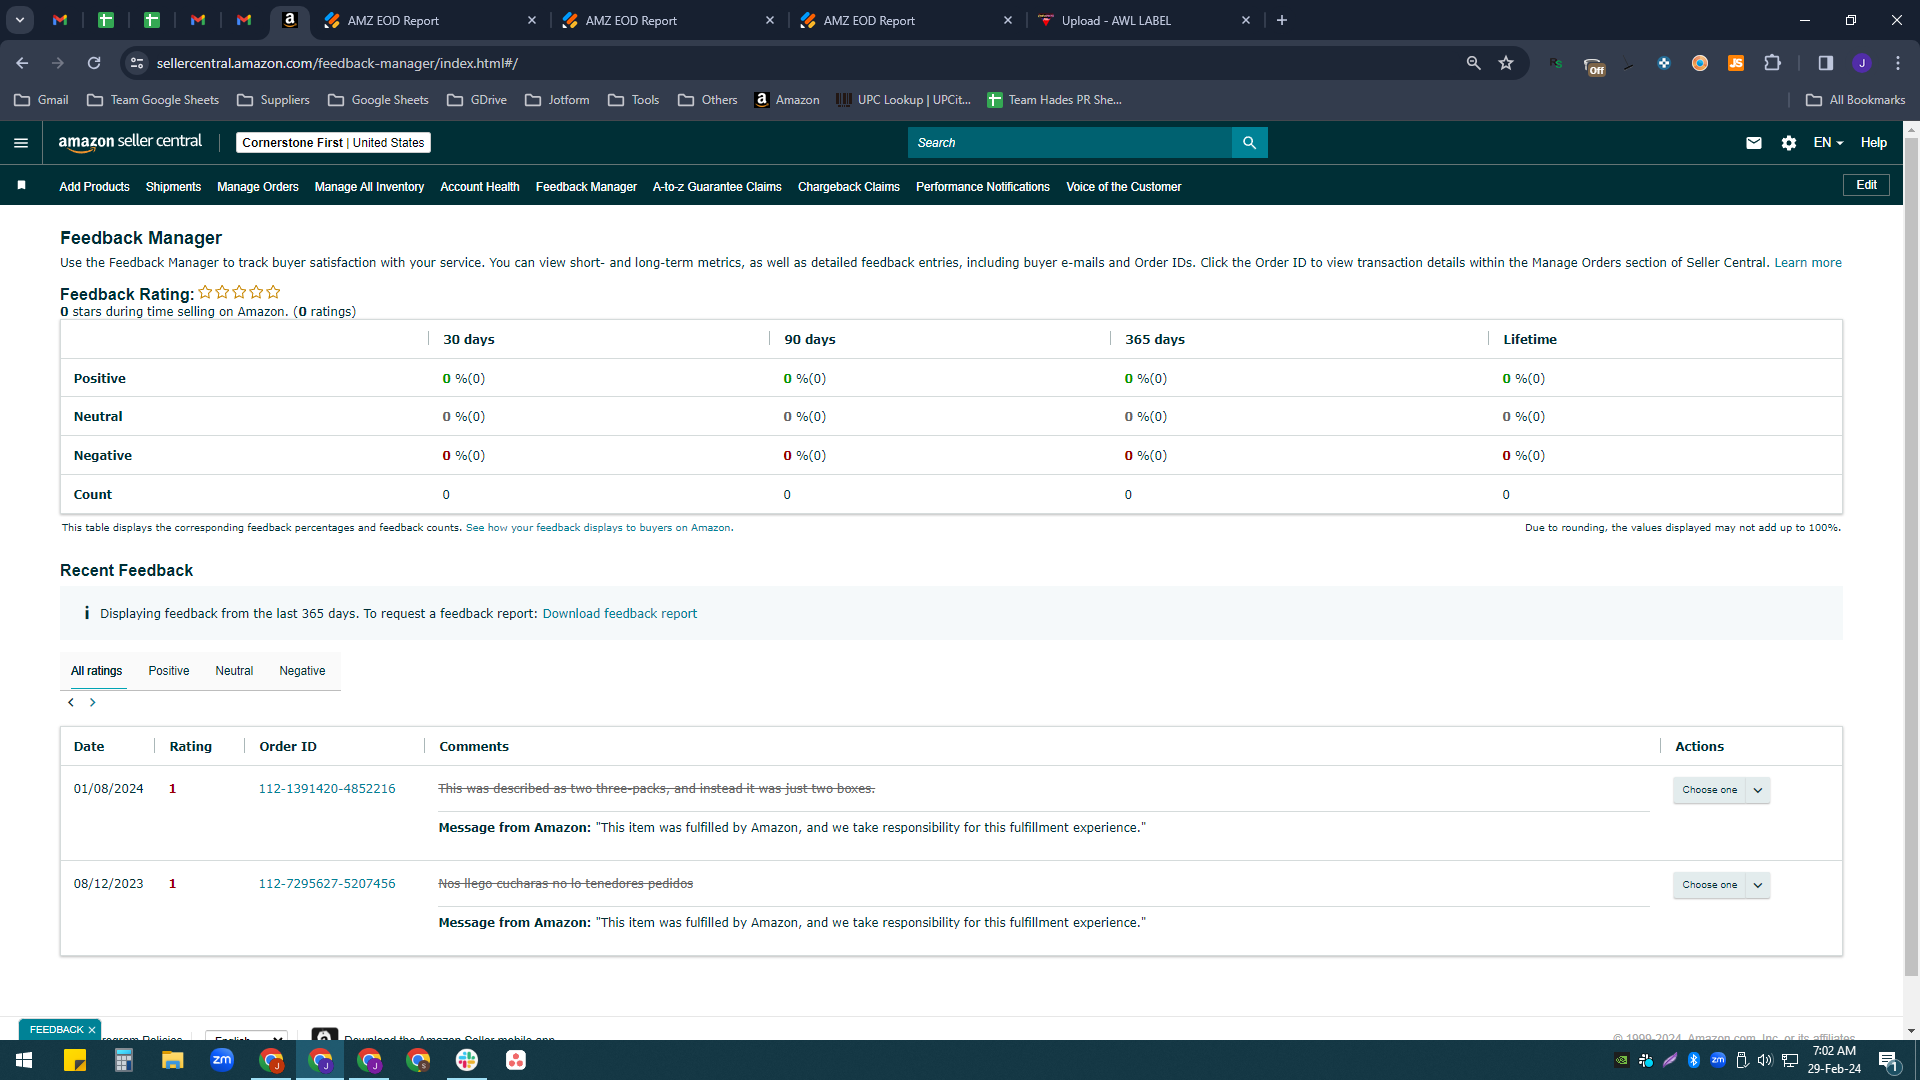Open the Help link in the header
The height and width of the screenshot is (1080, 1920).
coord(1874,143)
